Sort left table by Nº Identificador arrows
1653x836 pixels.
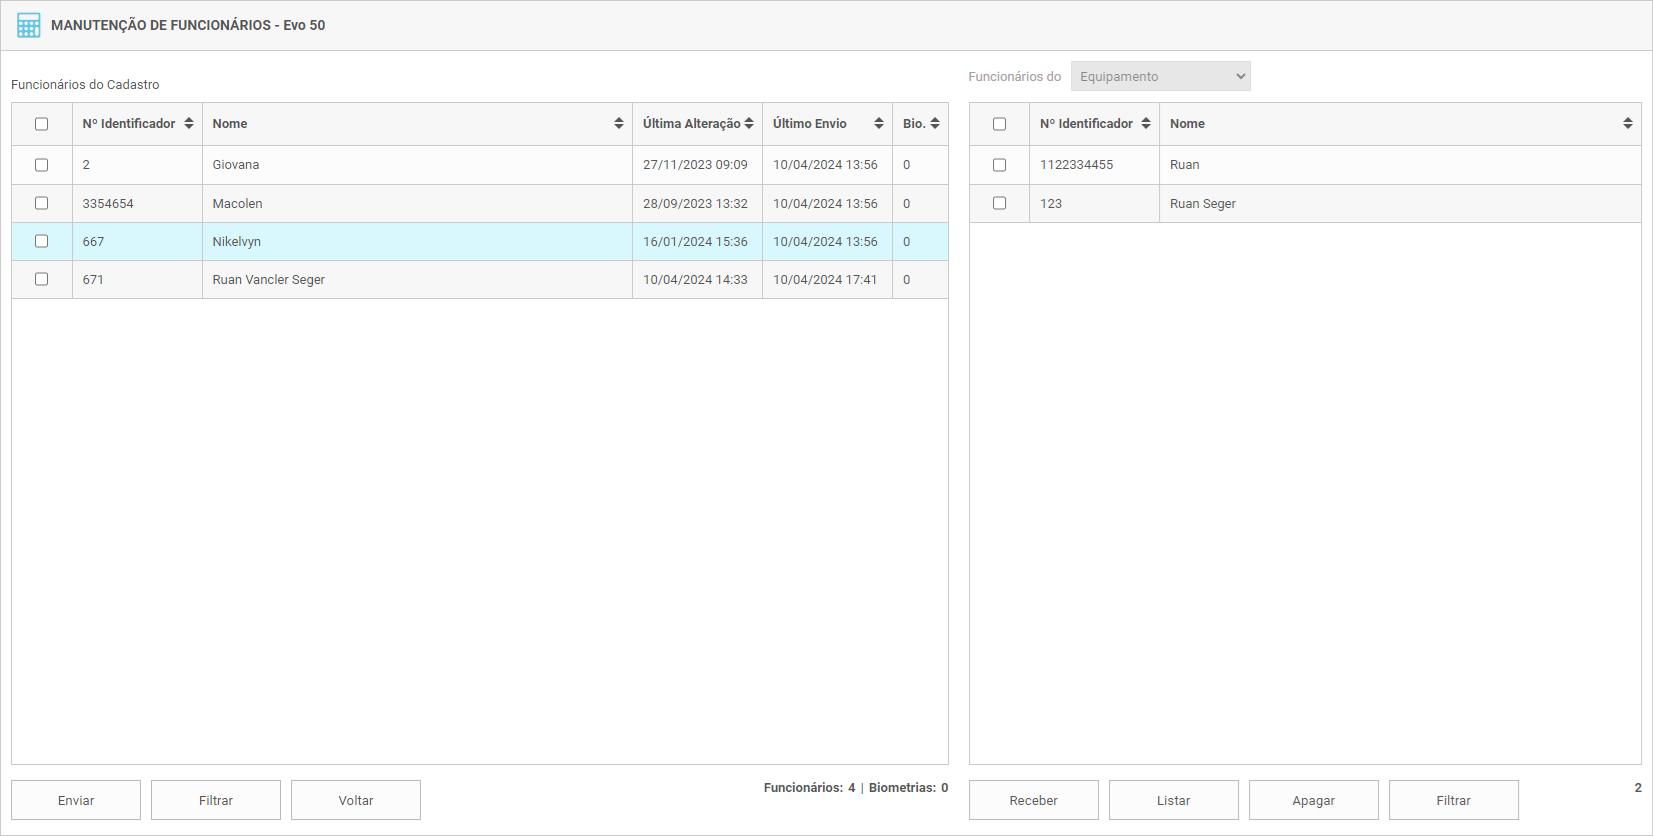point(189,124)
